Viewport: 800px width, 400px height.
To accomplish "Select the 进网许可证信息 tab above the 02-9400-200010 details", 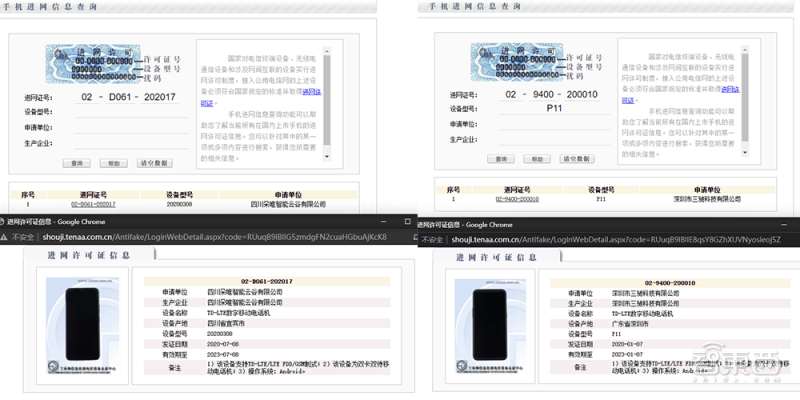I will tap(497, 257).
